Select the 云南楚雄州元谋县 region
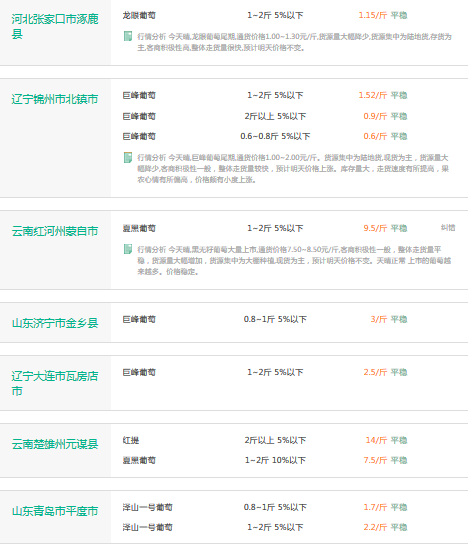The width and height of the screenshot is (468, 545). point(55,444)
